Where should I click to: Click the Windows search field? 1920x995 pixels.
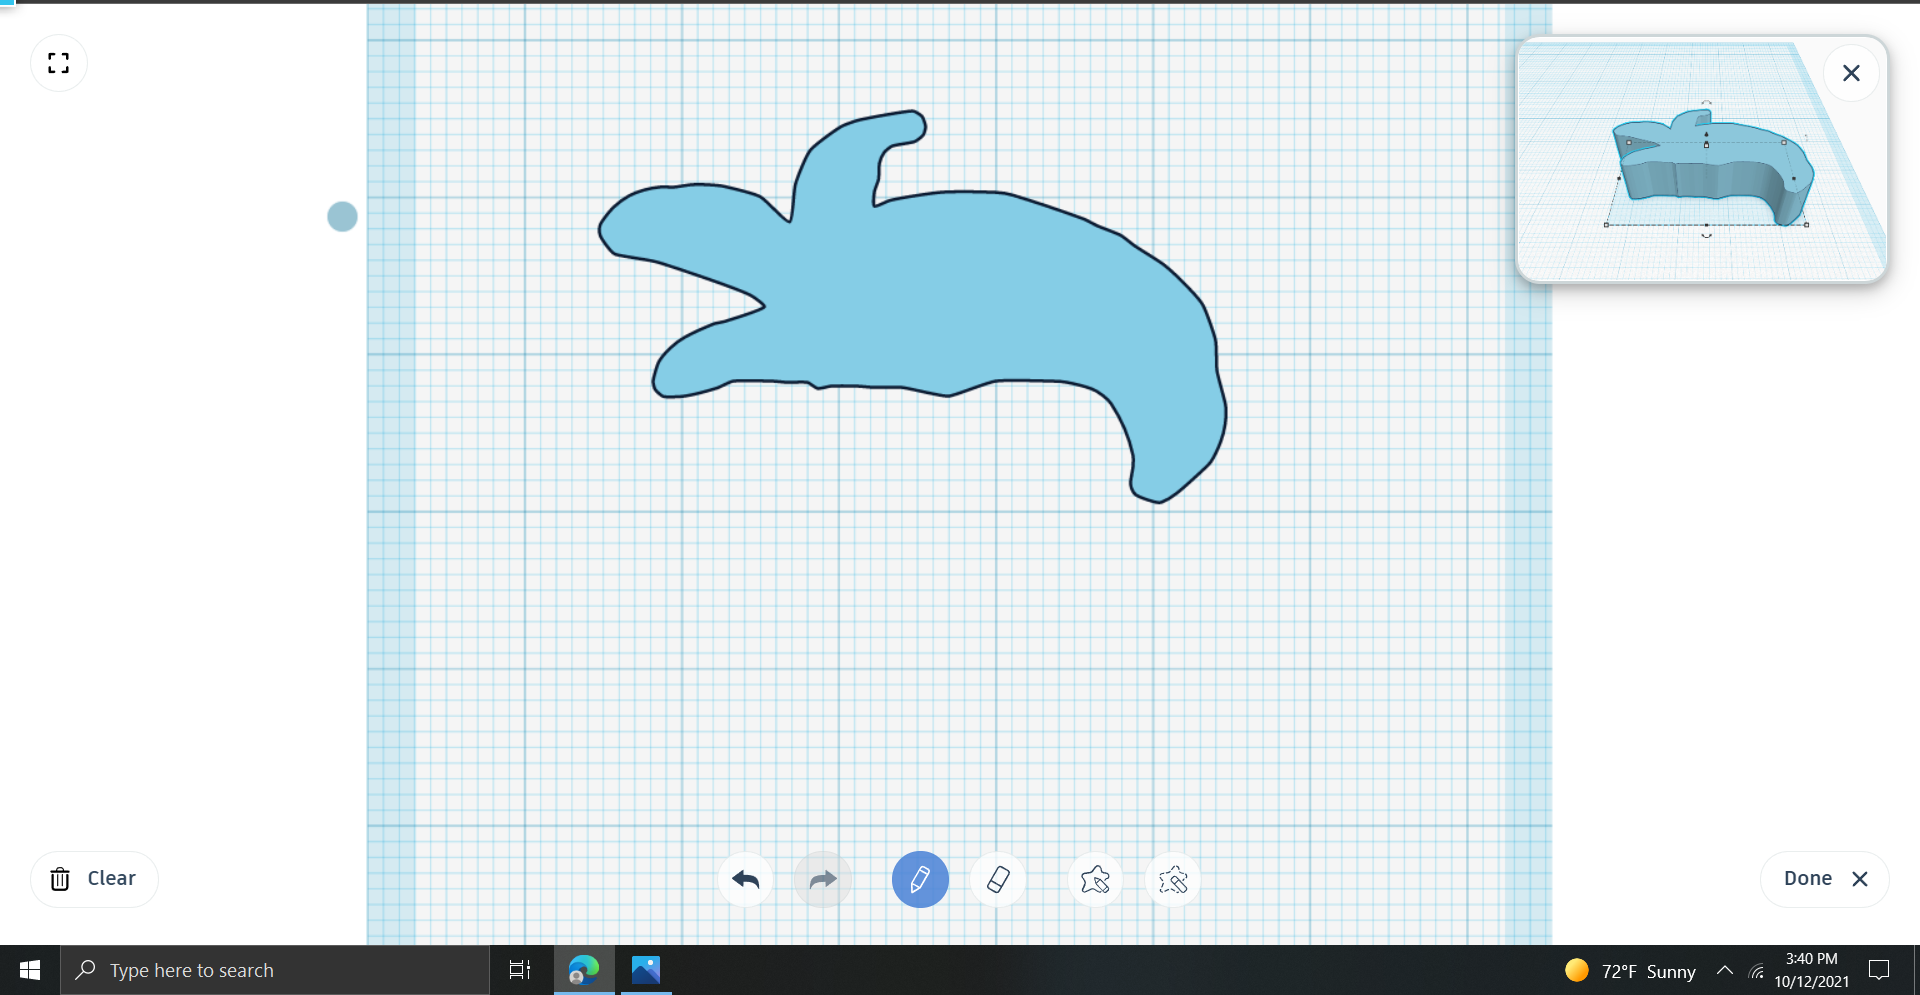(x=275, y=969)
